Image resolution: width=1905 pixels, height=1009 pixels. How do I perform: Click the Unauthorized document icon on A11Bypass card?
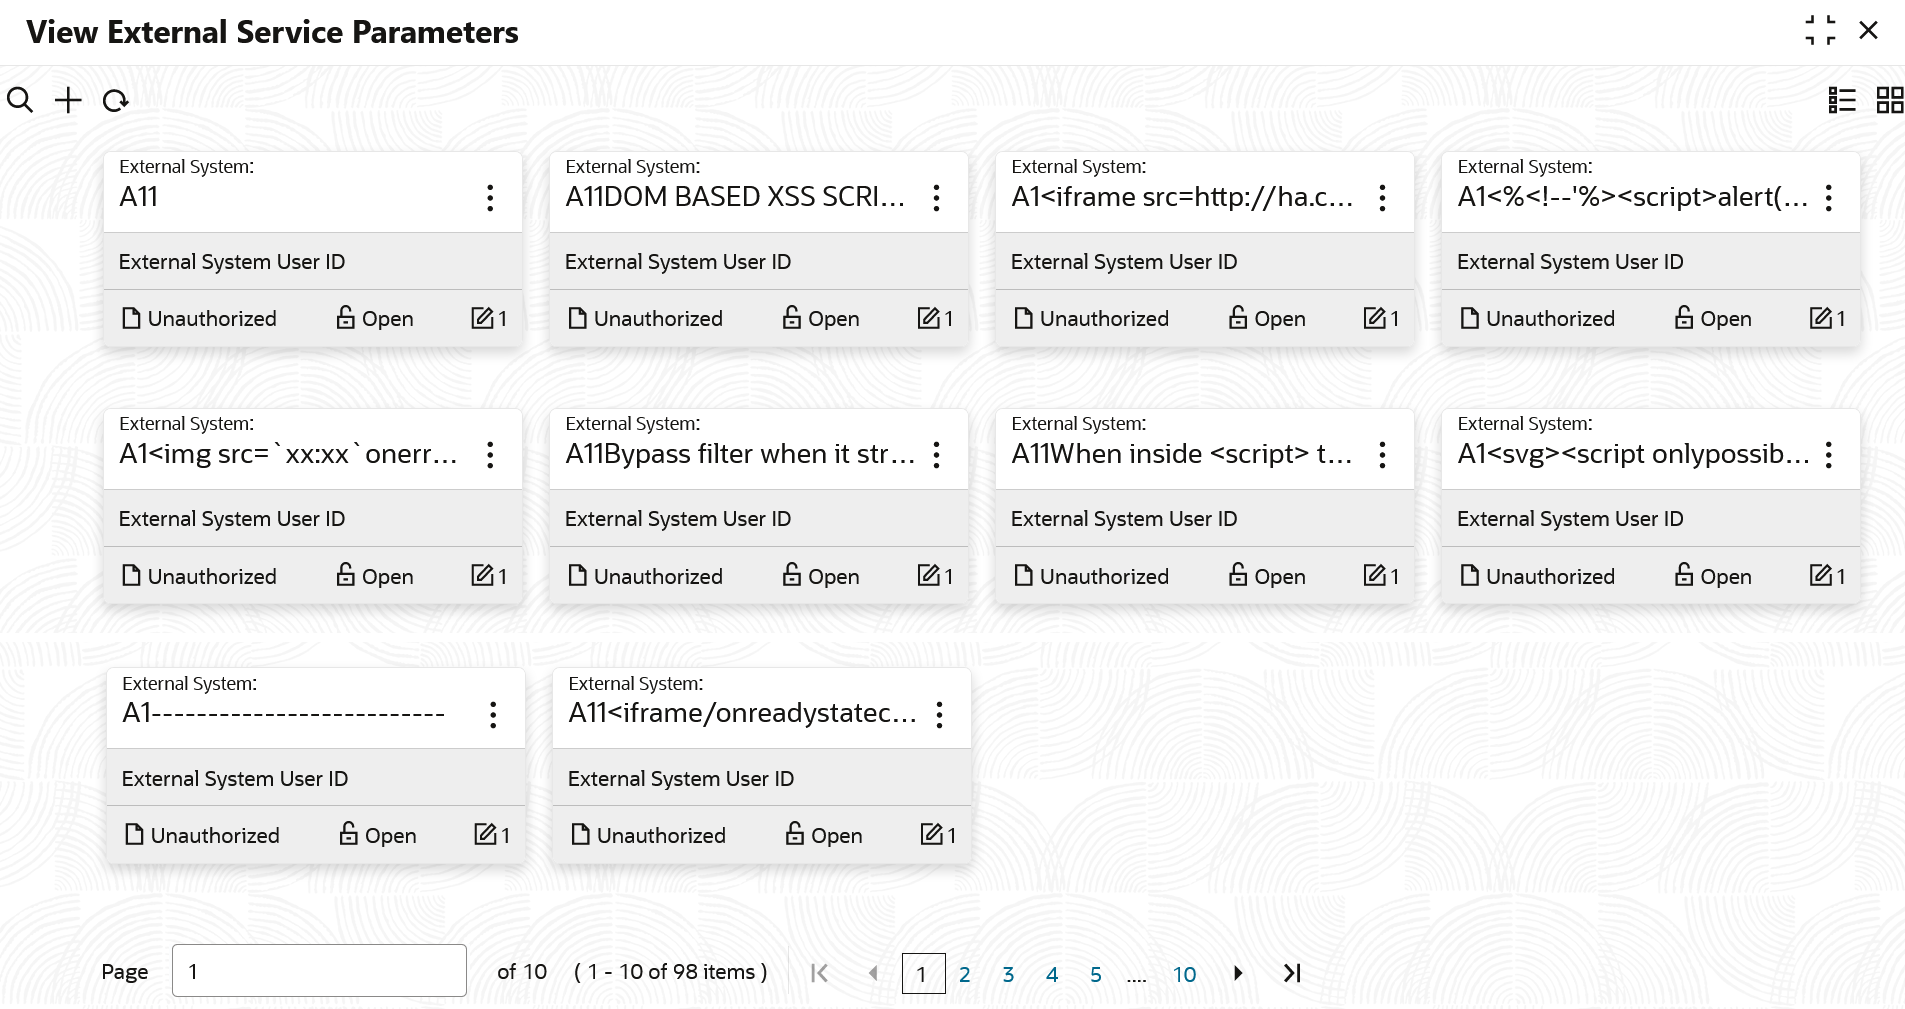coord(577,575)
